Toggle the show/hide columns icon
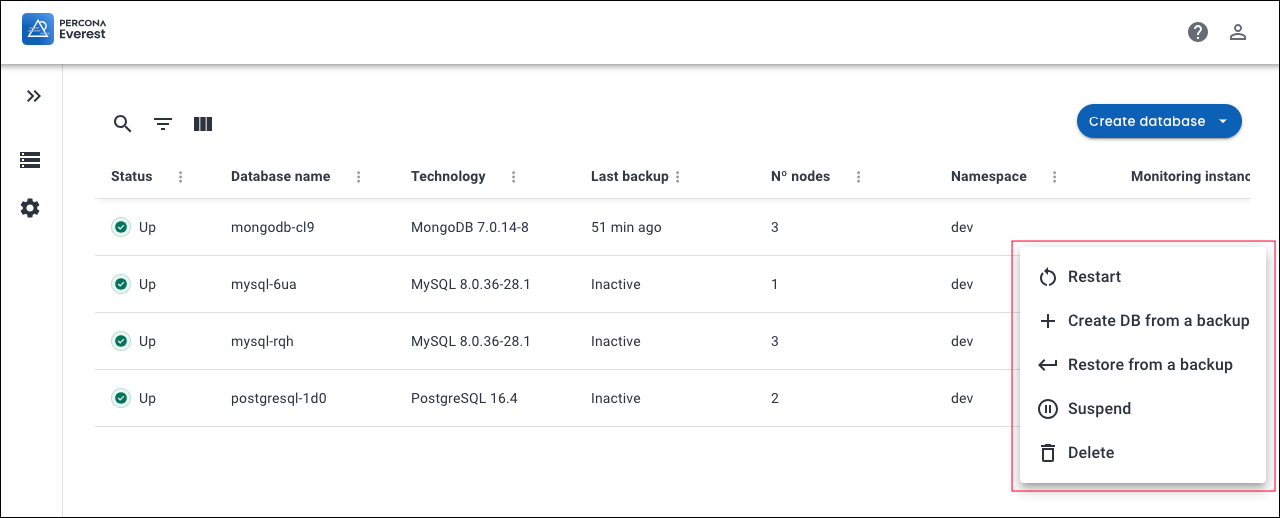 (203, 124)
